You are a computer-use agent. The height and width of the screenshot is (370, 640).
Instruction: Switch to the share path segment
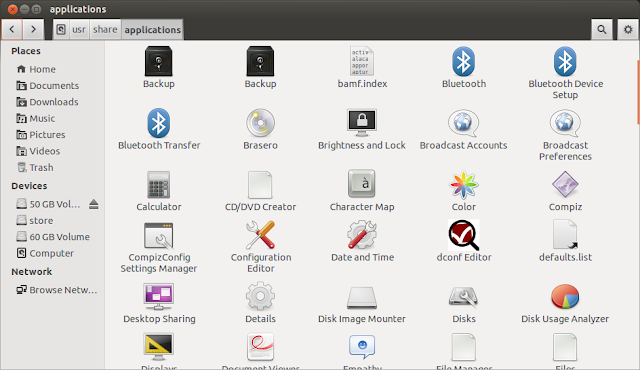pos(105,29)
